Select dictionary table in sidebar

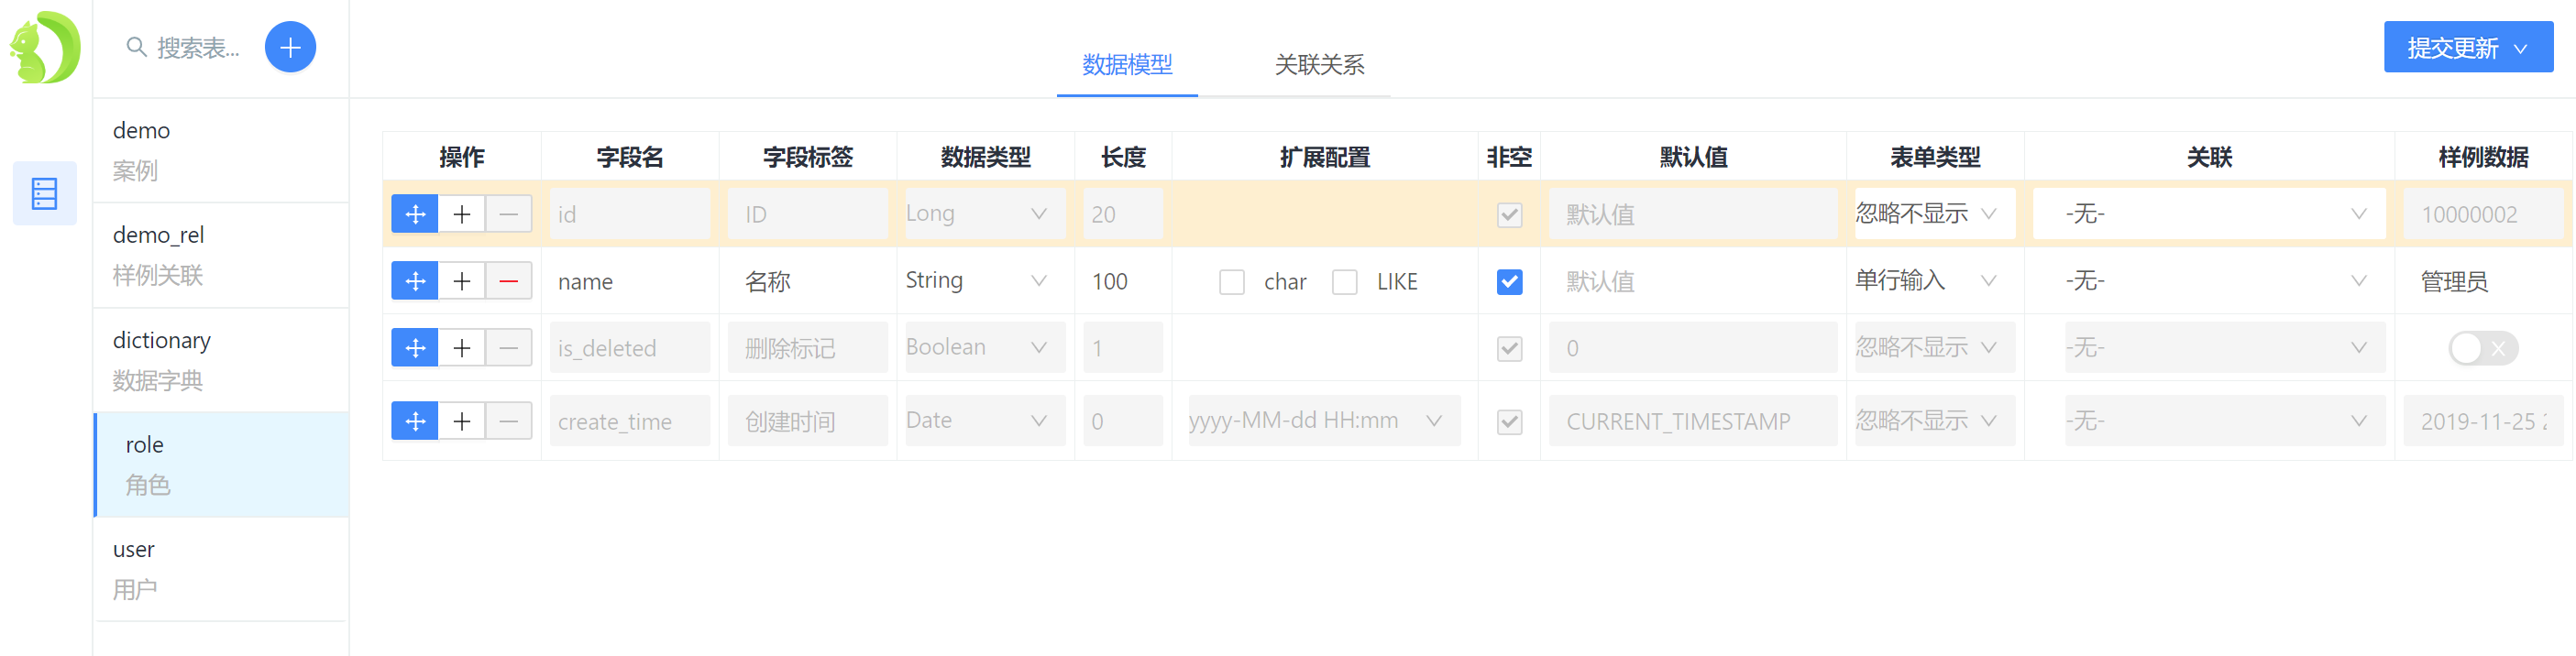pos(221,360)
